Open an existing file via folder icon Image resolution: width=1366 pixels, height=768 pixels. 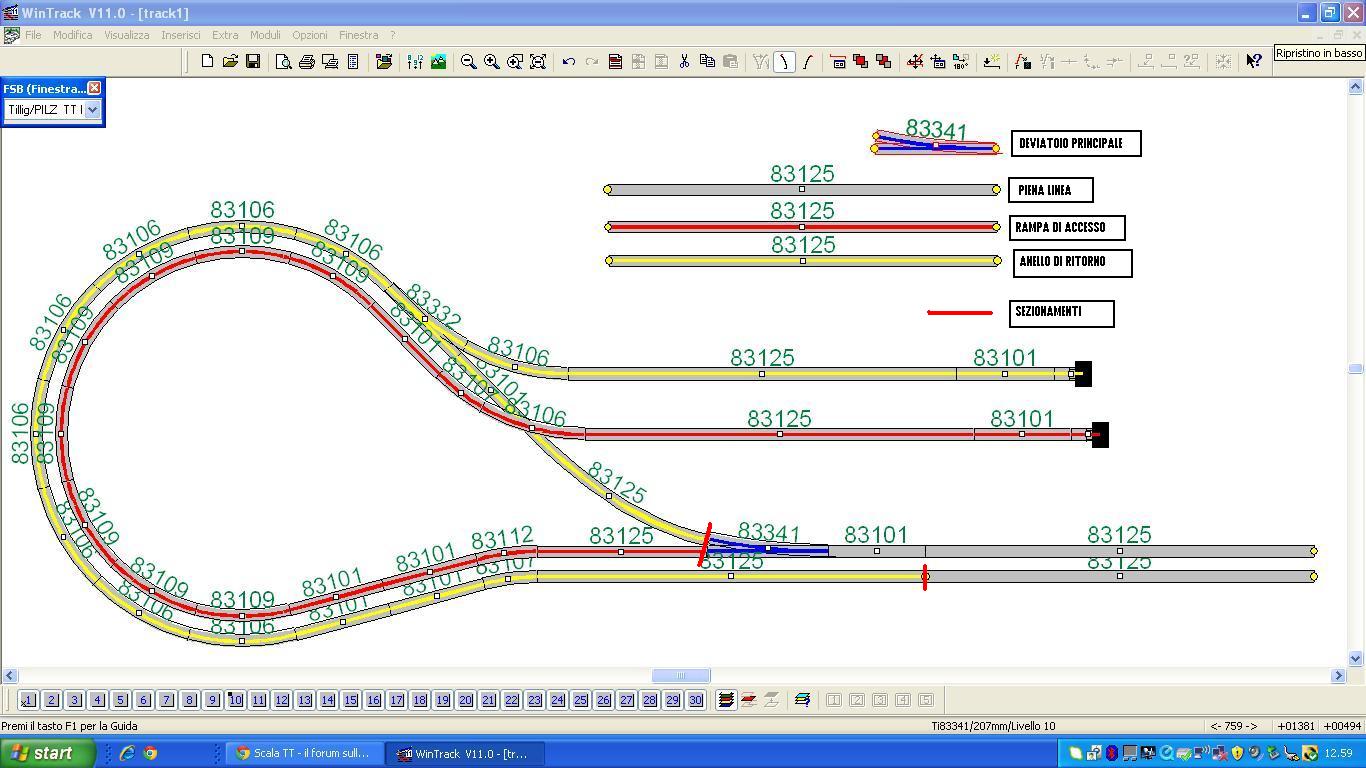pyautogui.click(x=230, y=61)
